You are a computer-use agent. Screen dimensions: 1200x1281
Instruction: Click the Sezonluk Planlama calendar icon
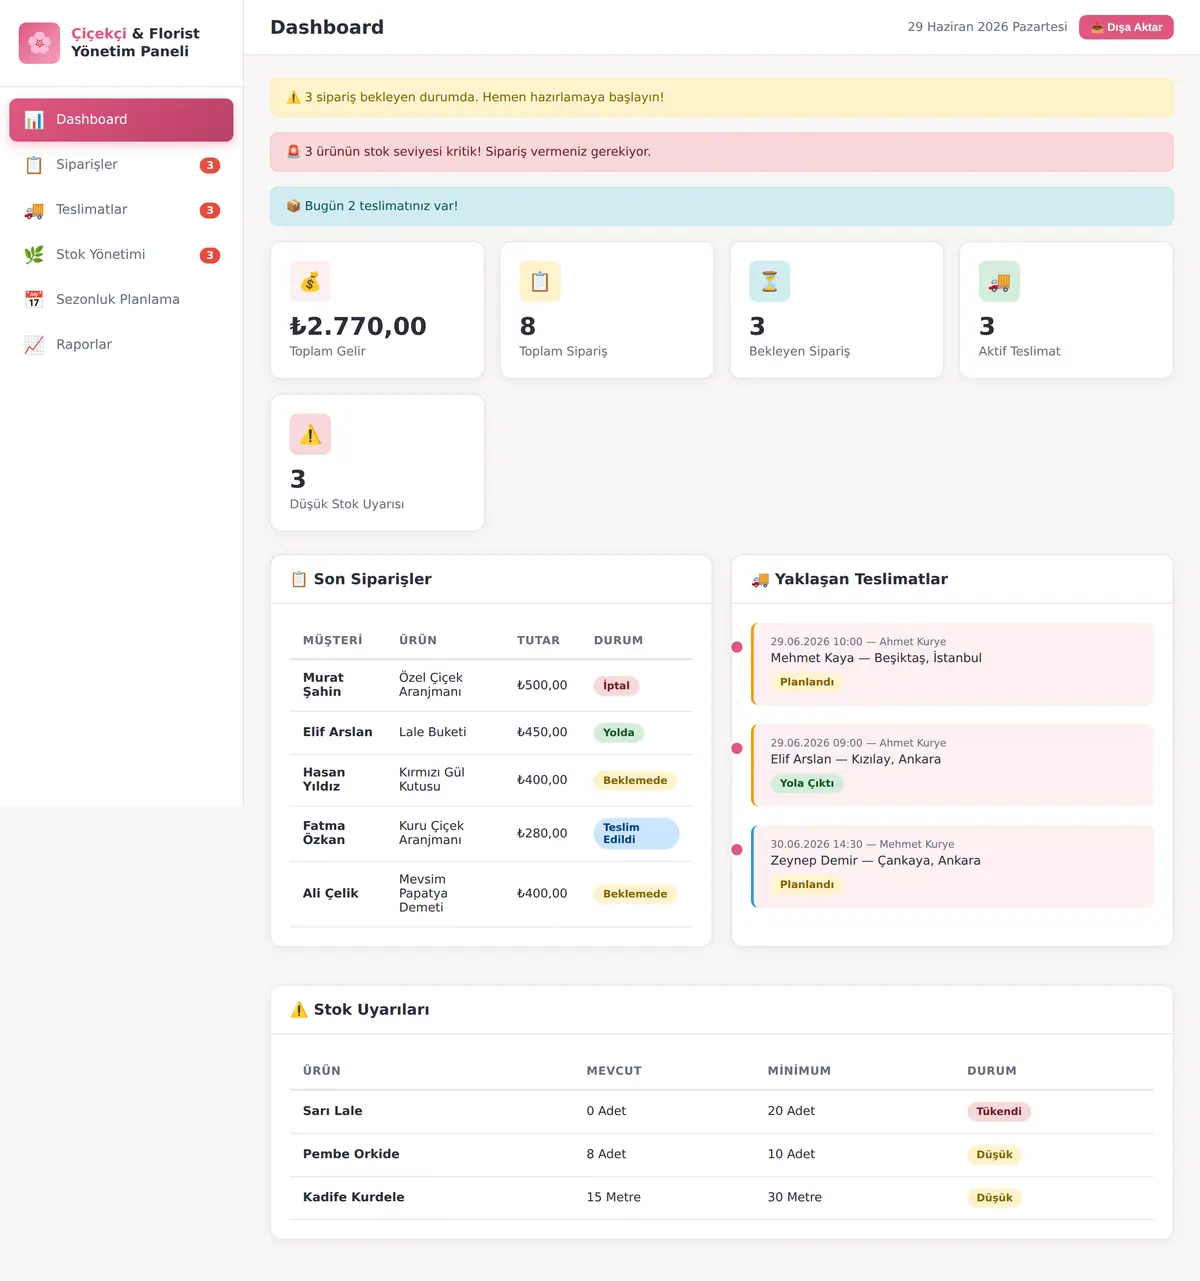[x=34, y=300]
